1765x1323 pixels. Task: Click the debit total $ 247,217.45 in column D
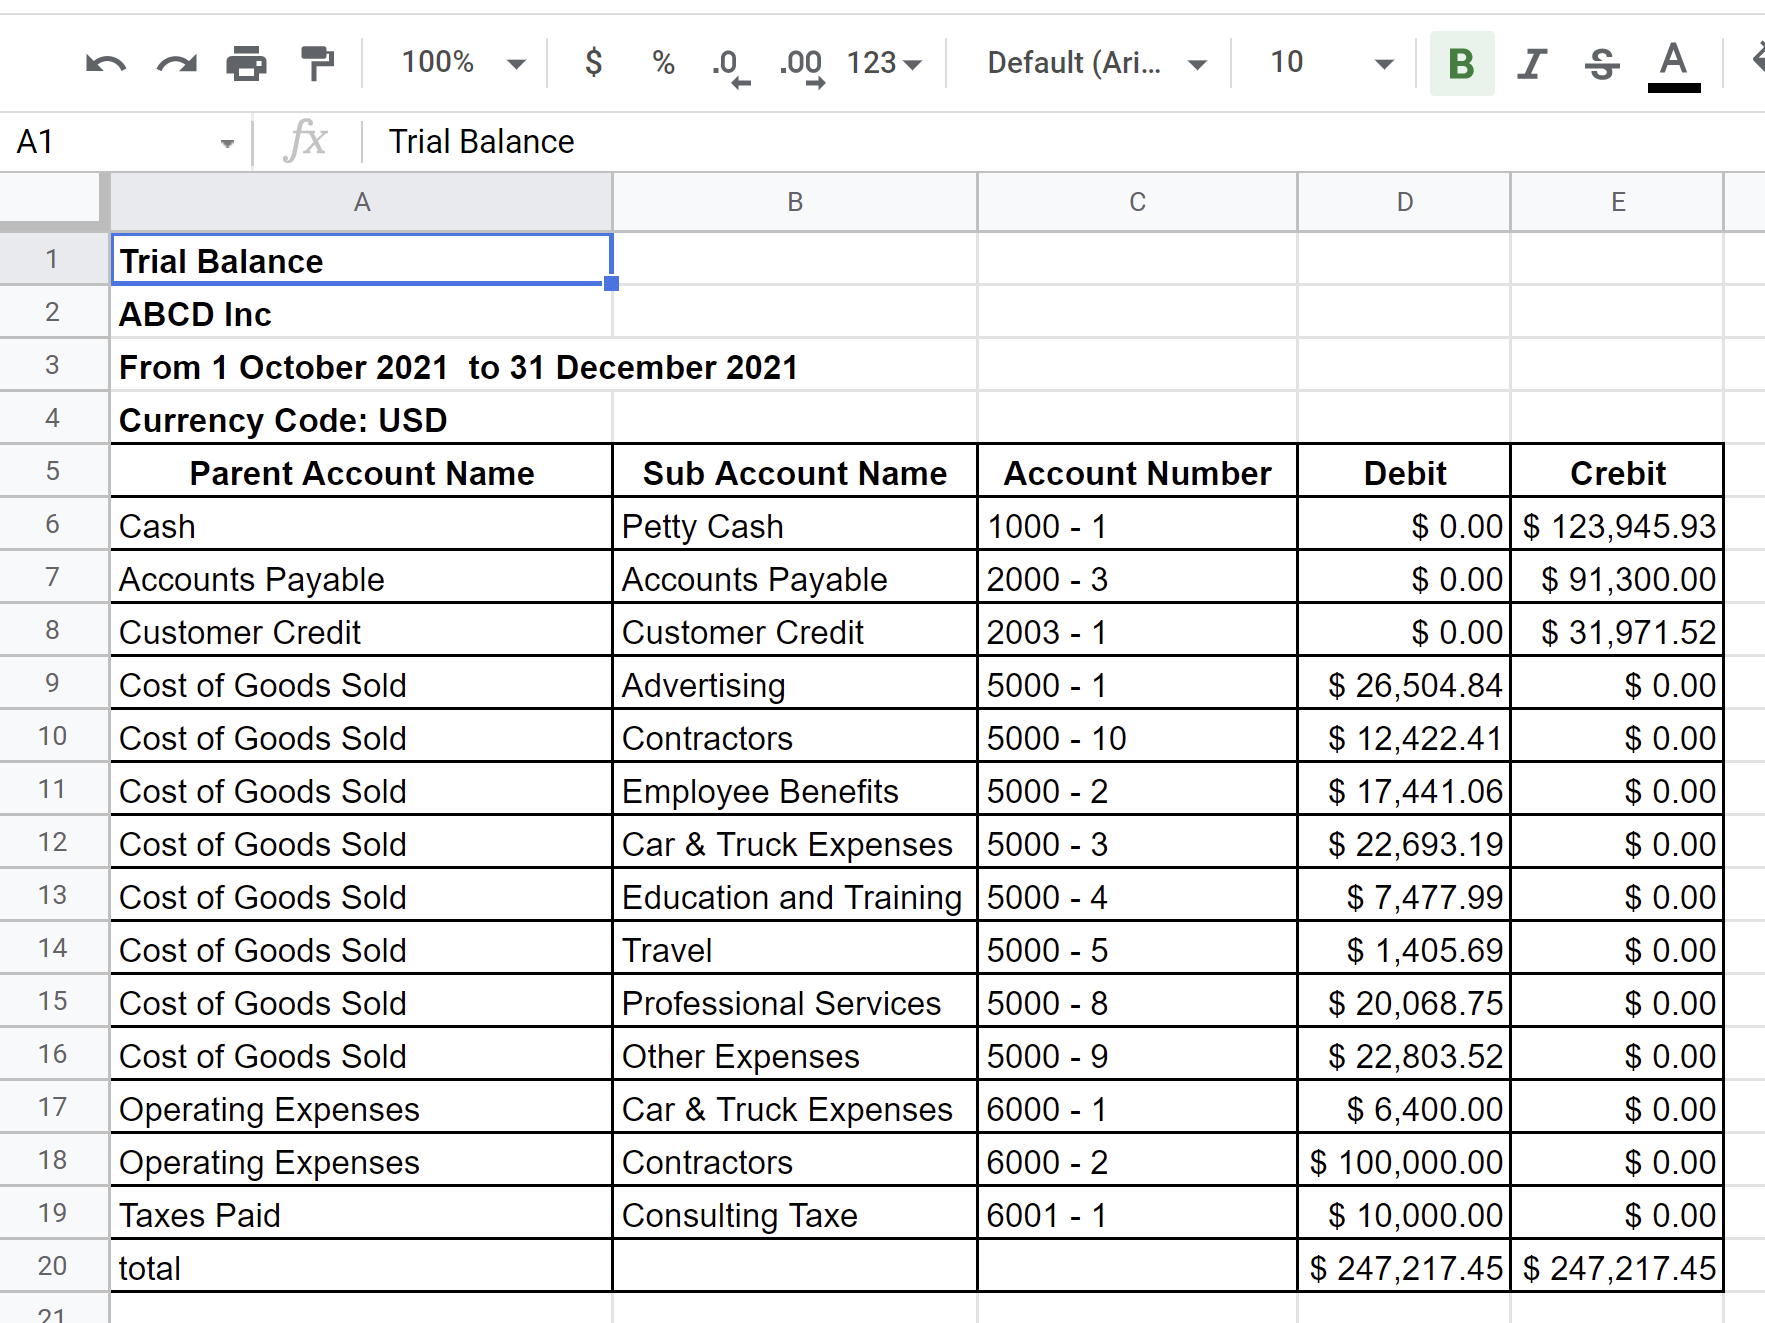(1404, 1268)
